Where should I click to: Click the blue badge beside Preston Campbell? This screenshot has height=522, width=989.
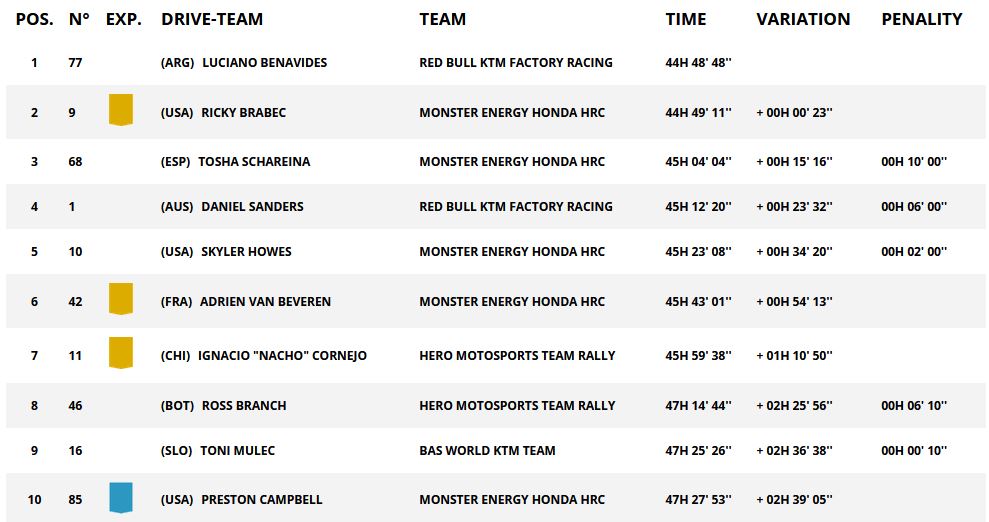click(120, 498)
